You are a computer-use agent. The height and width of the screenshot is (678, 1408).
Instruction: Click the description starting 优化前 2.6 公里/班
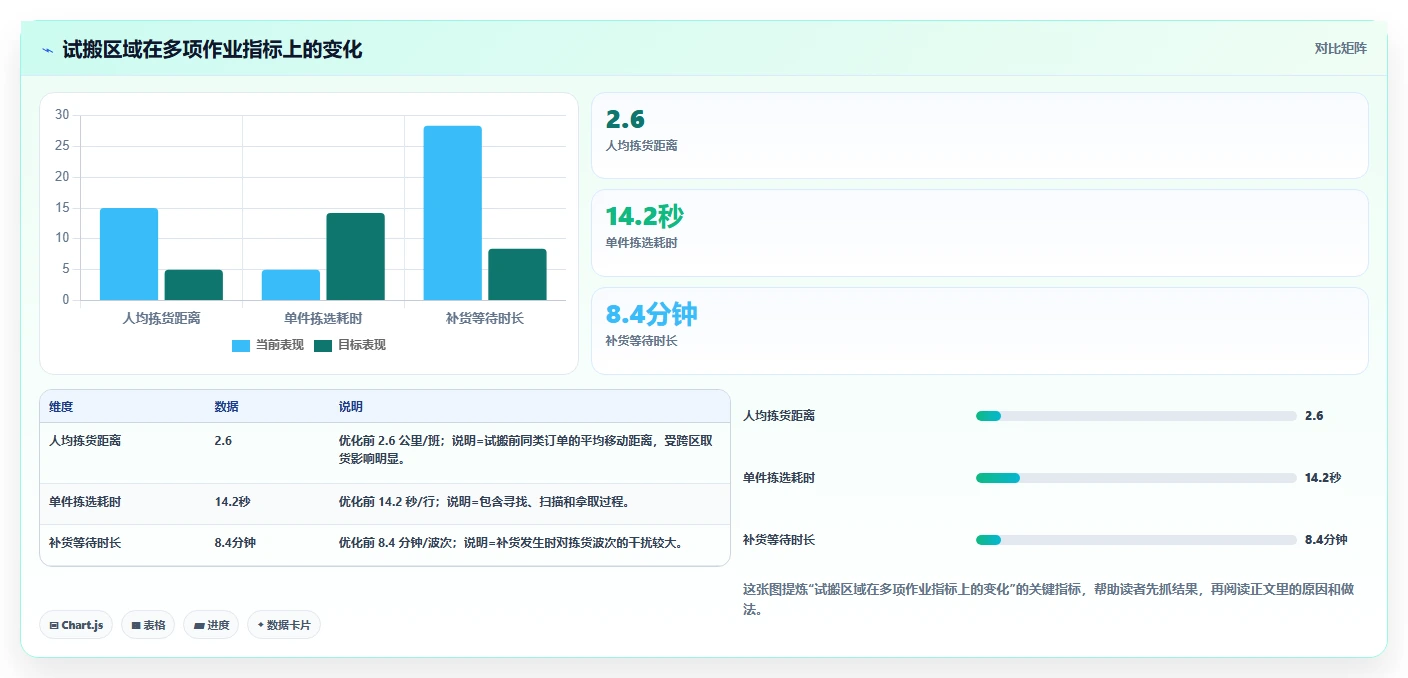[x=525, y=450]
